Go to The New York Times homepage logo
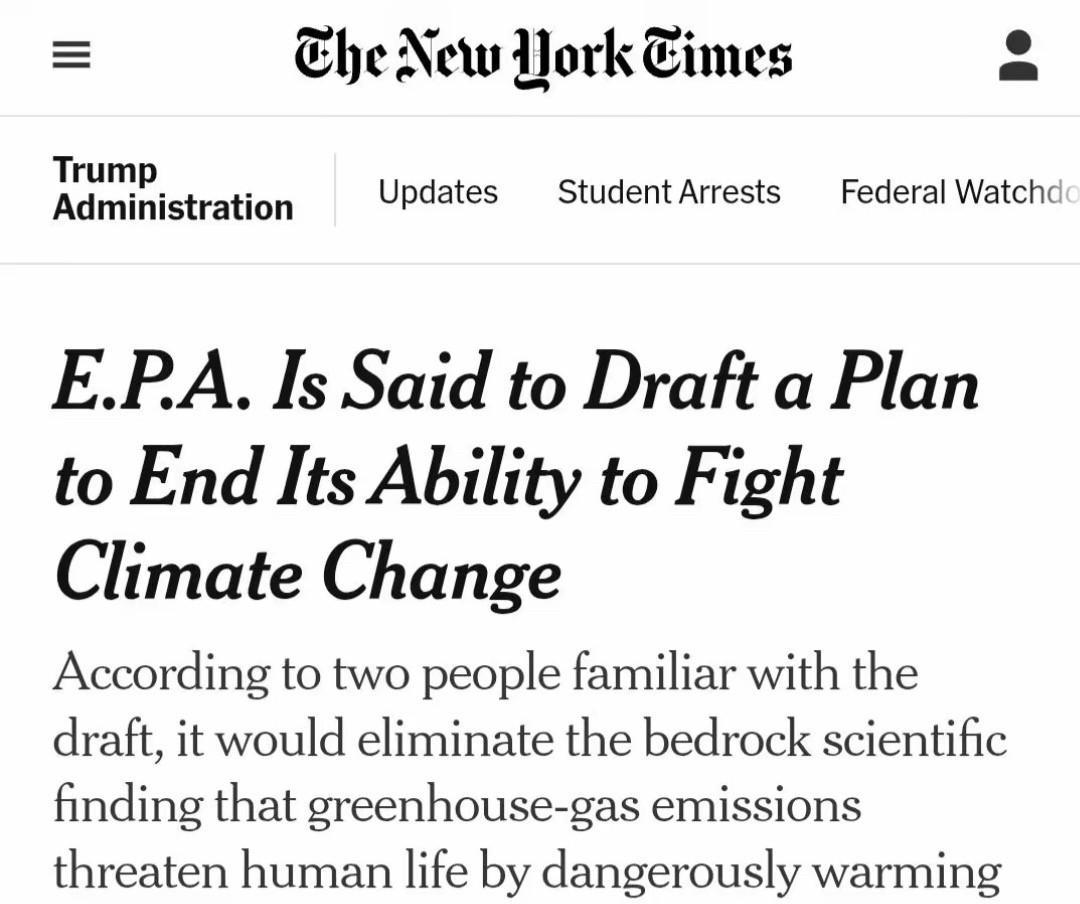 [543, 56]
